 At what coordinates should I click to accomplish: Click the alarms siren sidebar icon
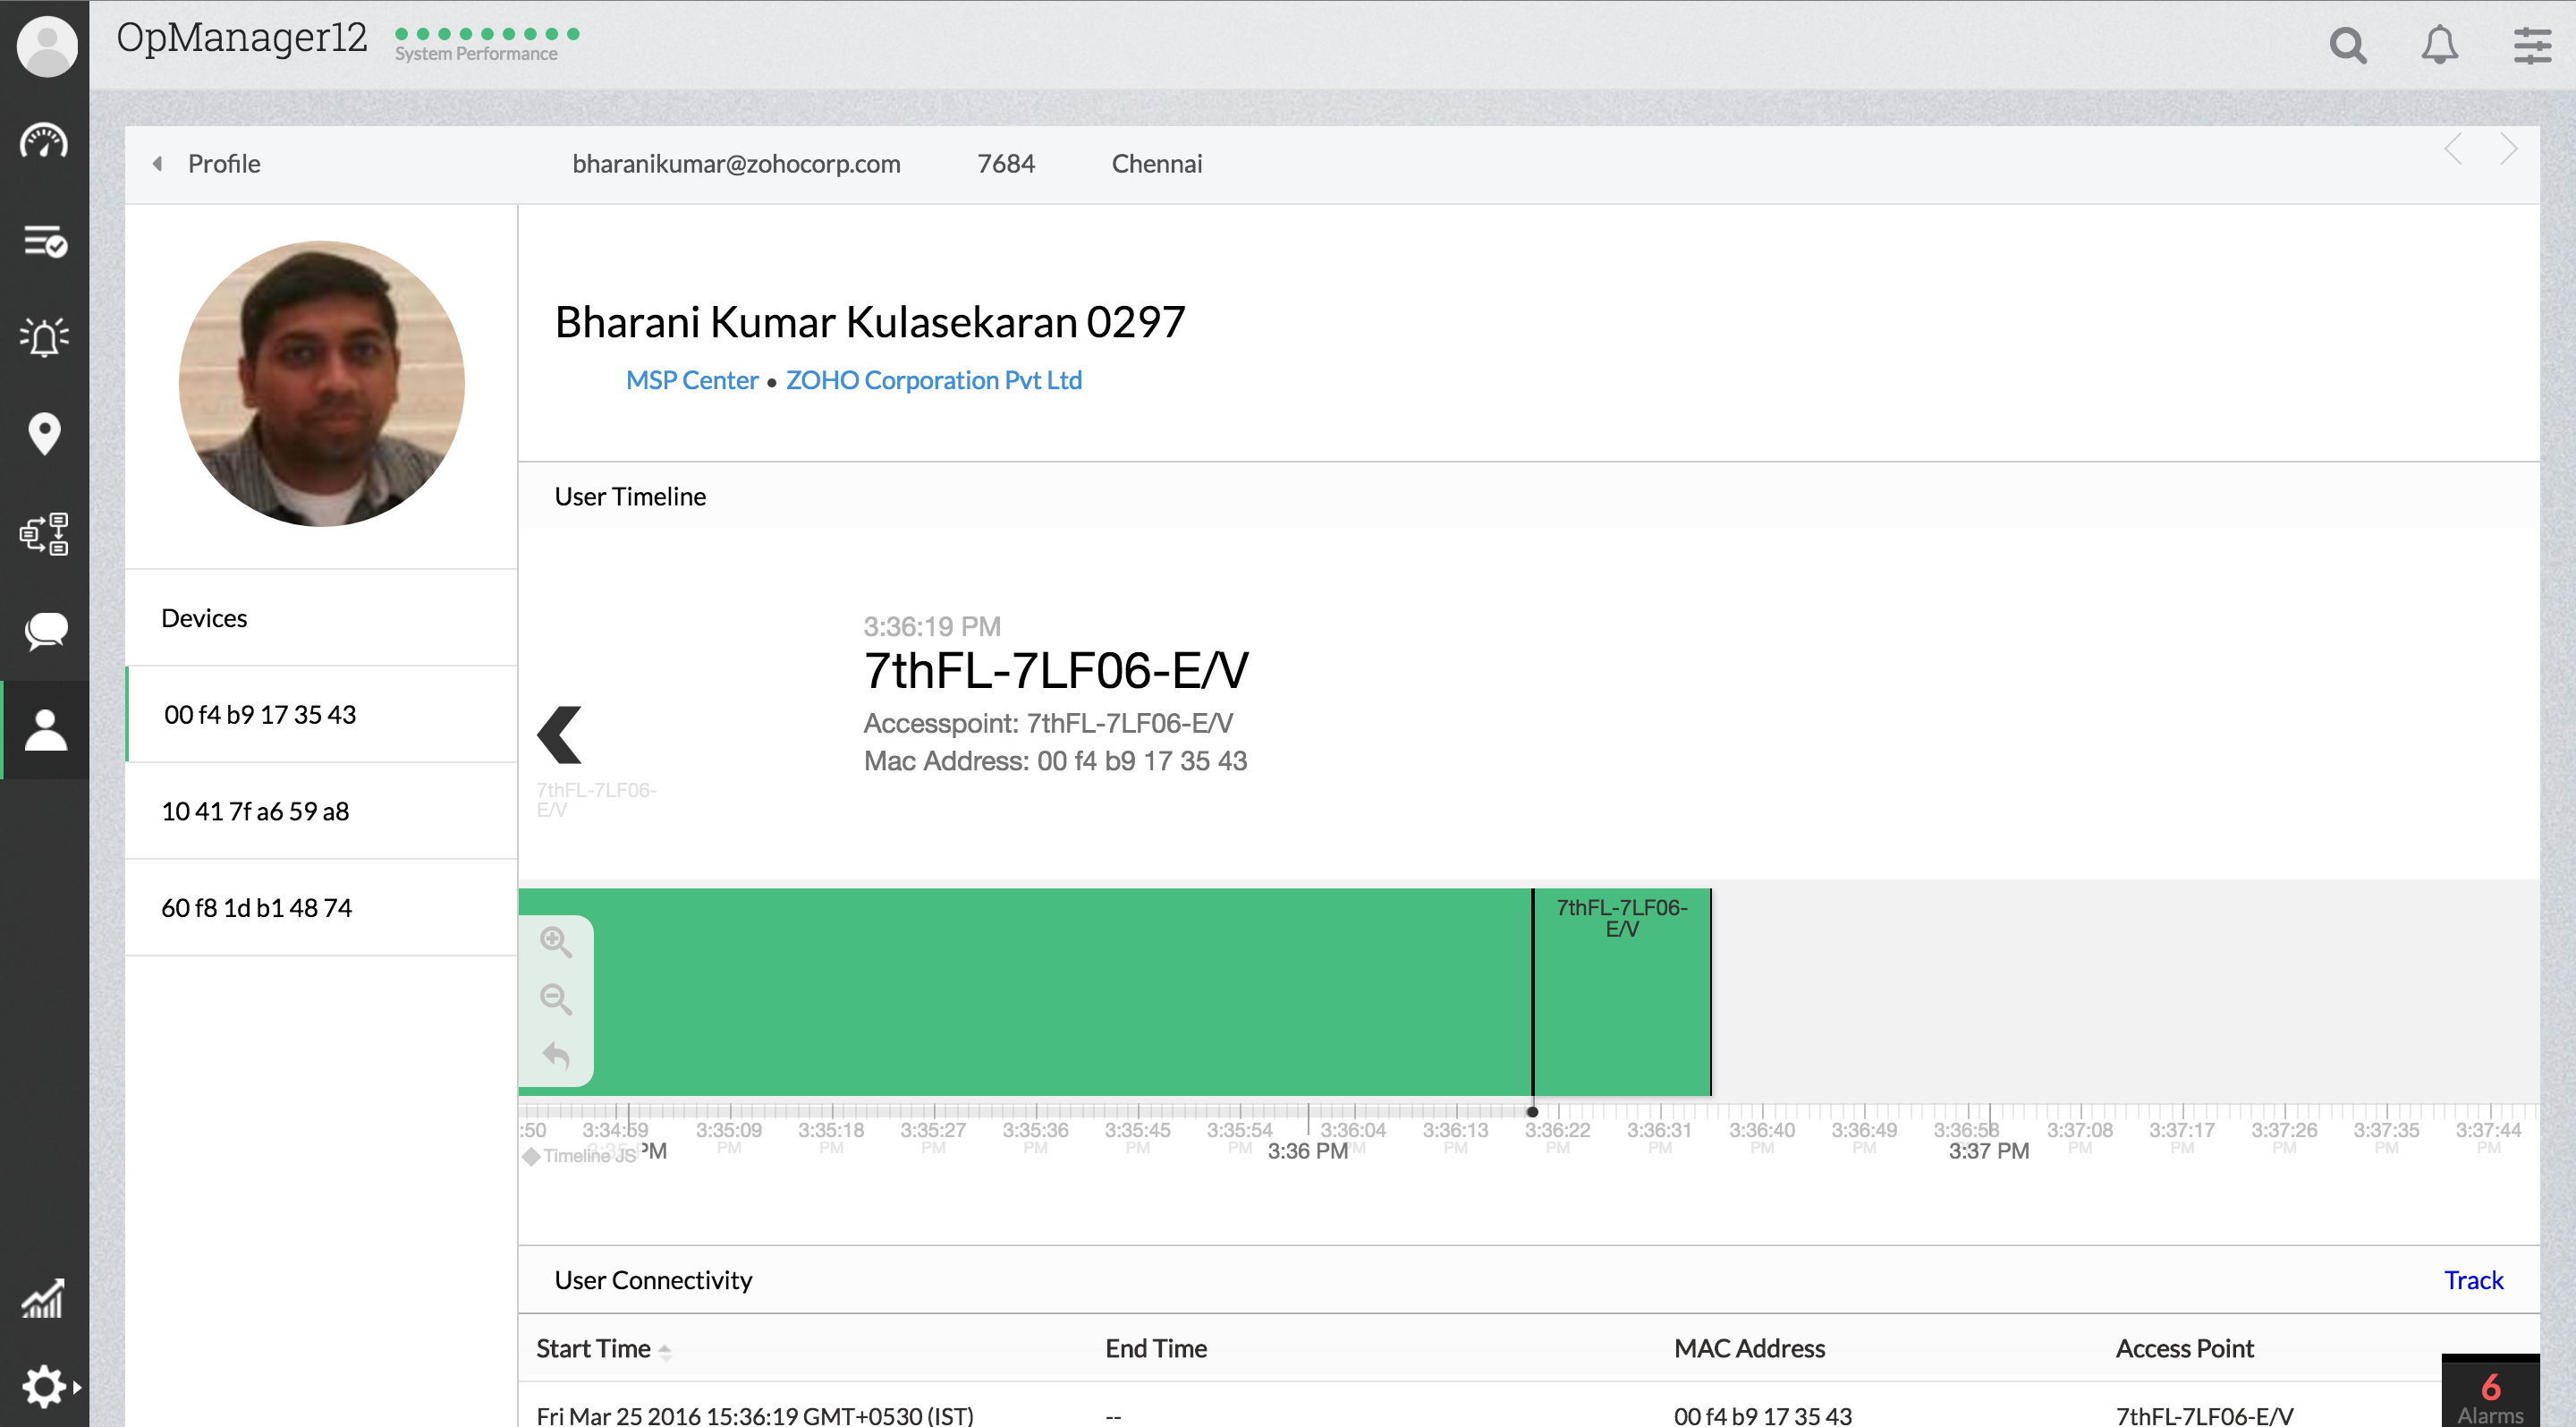tap(44, 337)
